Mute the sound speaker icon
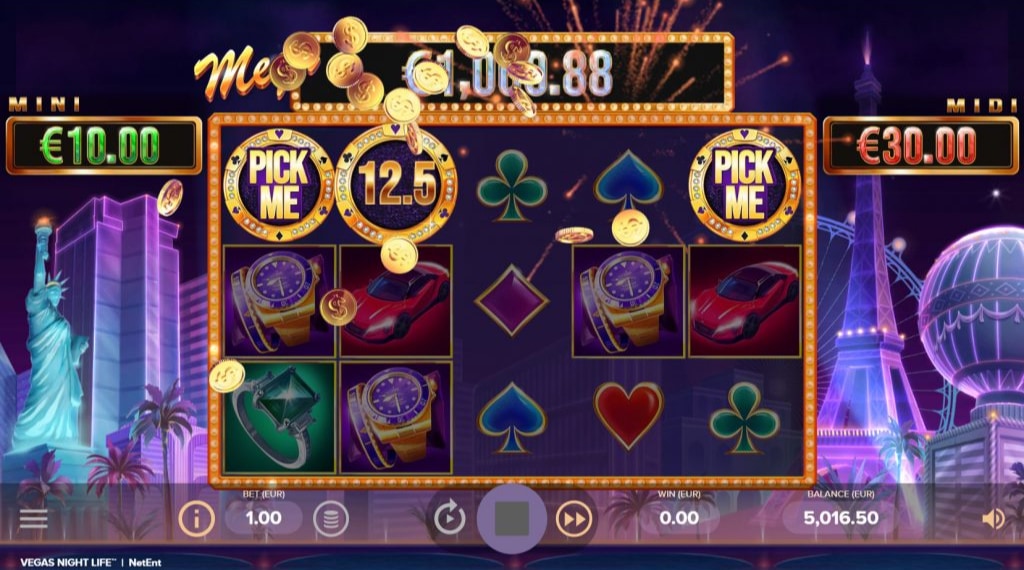The height and width of the screenshot is (570, 1024). 993,519
